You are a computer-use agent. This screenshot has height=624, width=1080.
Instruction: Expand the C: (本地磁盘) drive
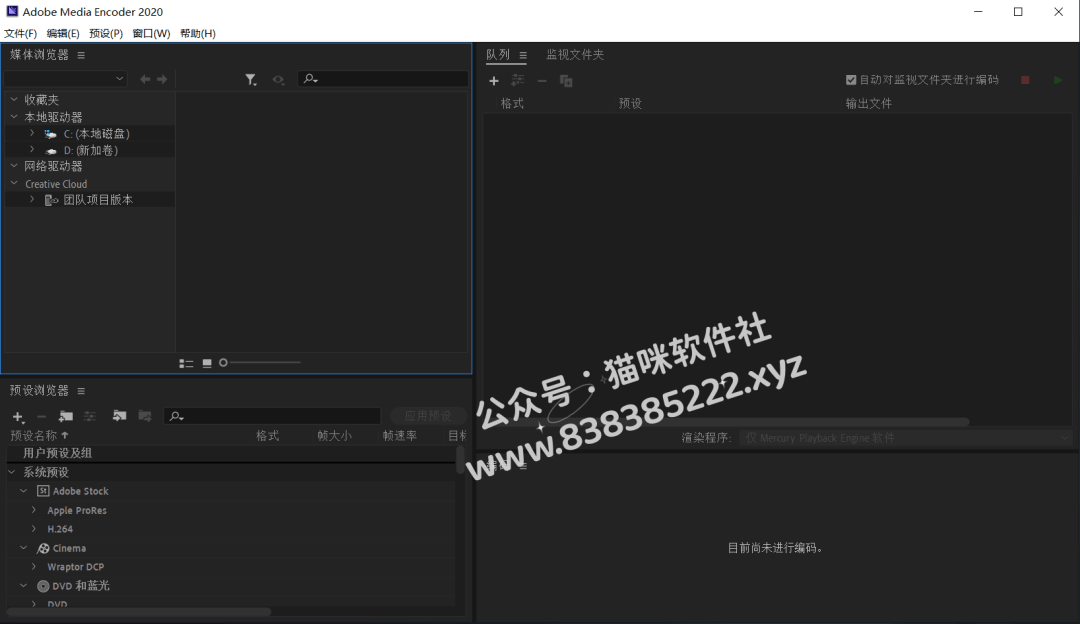tap(32, 134)
